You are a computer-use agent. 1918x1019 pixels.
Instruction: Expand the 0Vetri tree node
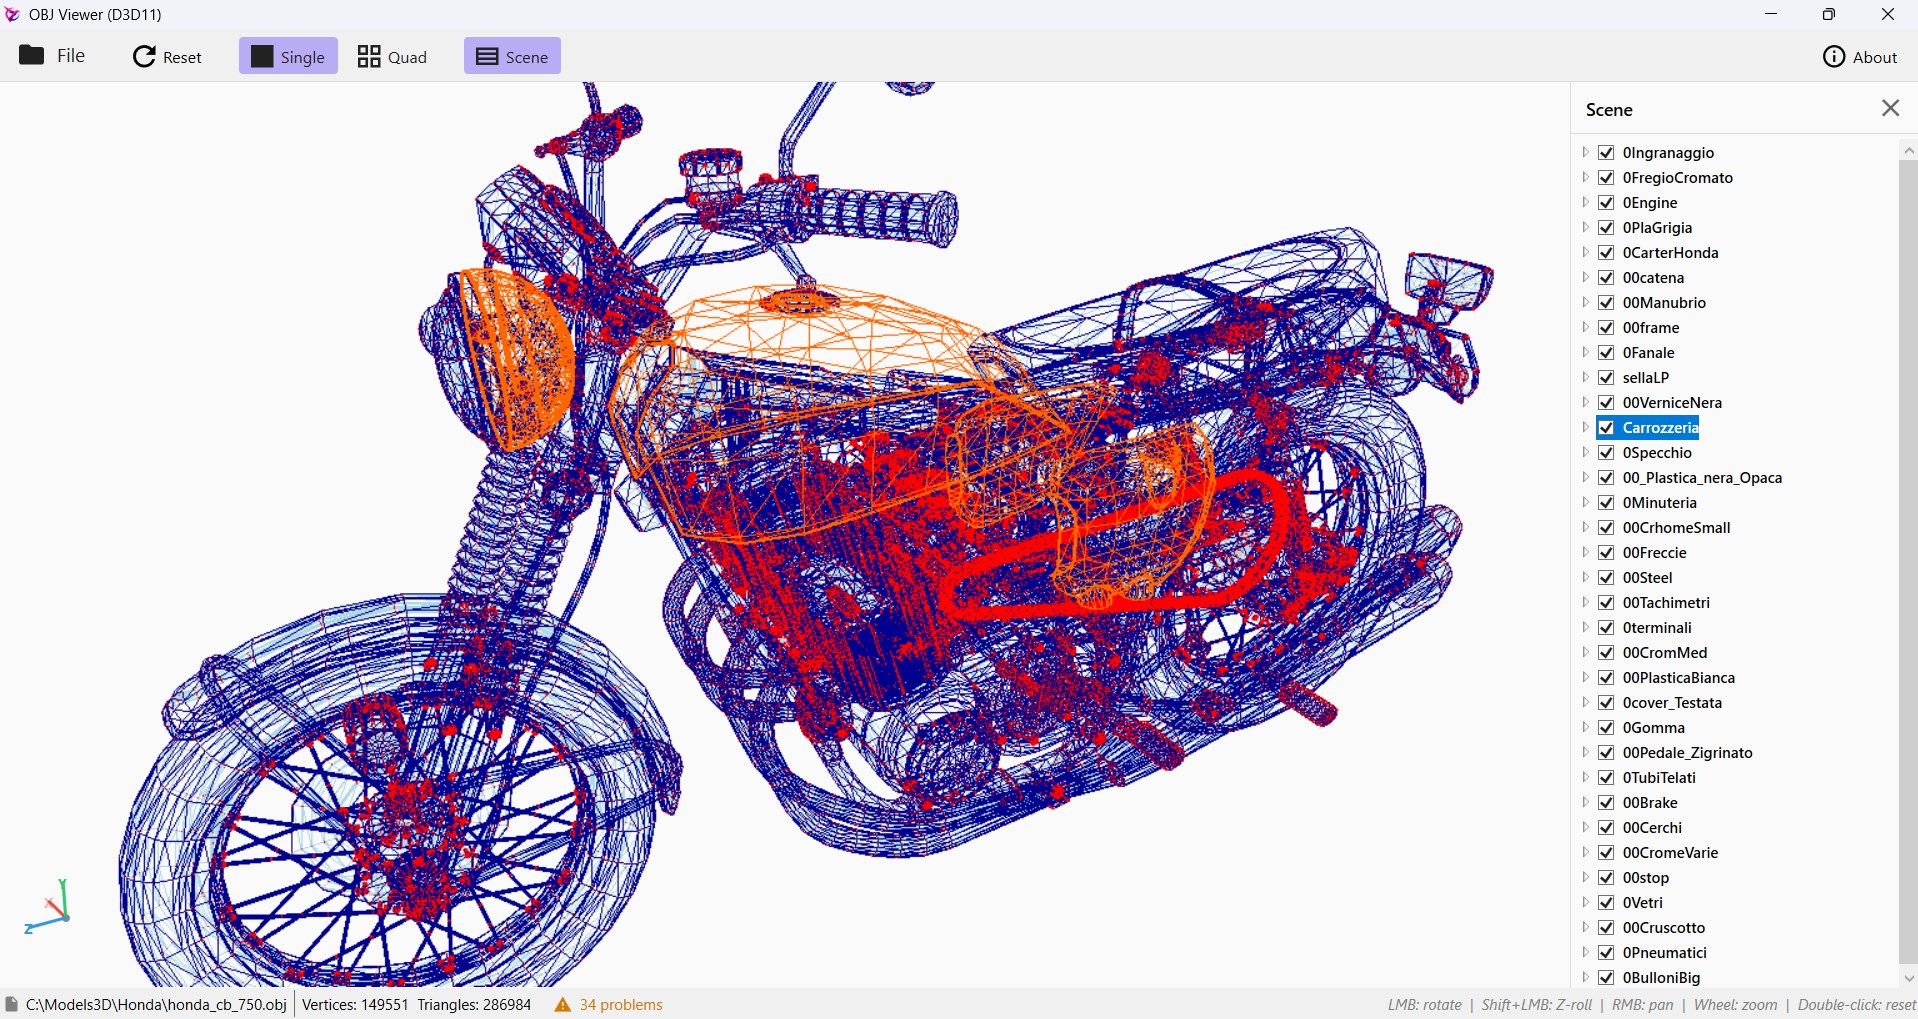click(1586, 903)
